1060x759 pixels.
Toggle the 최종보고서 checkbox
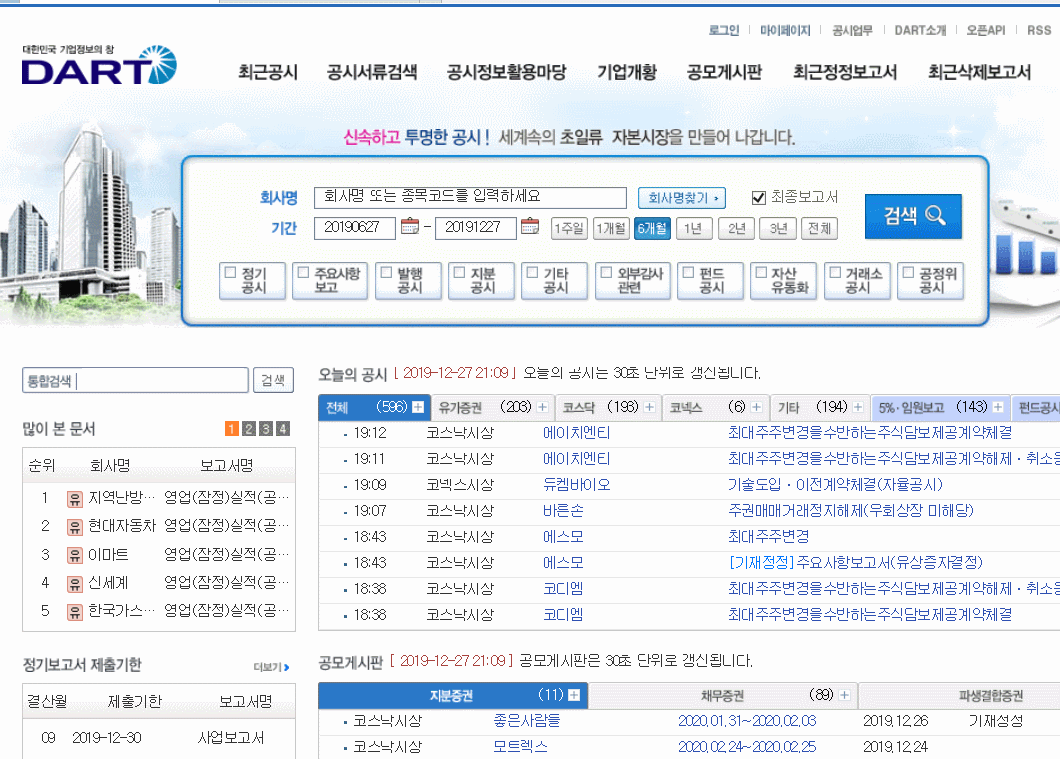click(x=758, y=197)
